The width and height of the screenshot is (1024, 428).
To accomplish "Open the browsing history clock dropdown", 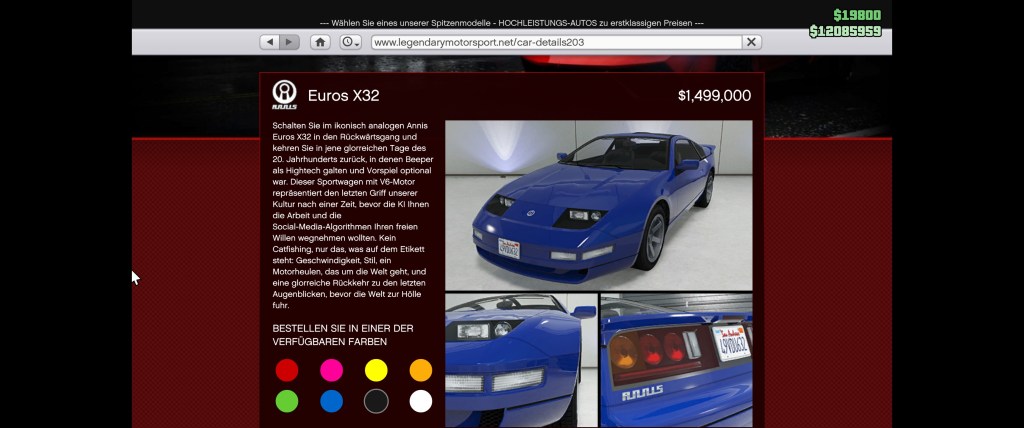I will tap(351, 42).
